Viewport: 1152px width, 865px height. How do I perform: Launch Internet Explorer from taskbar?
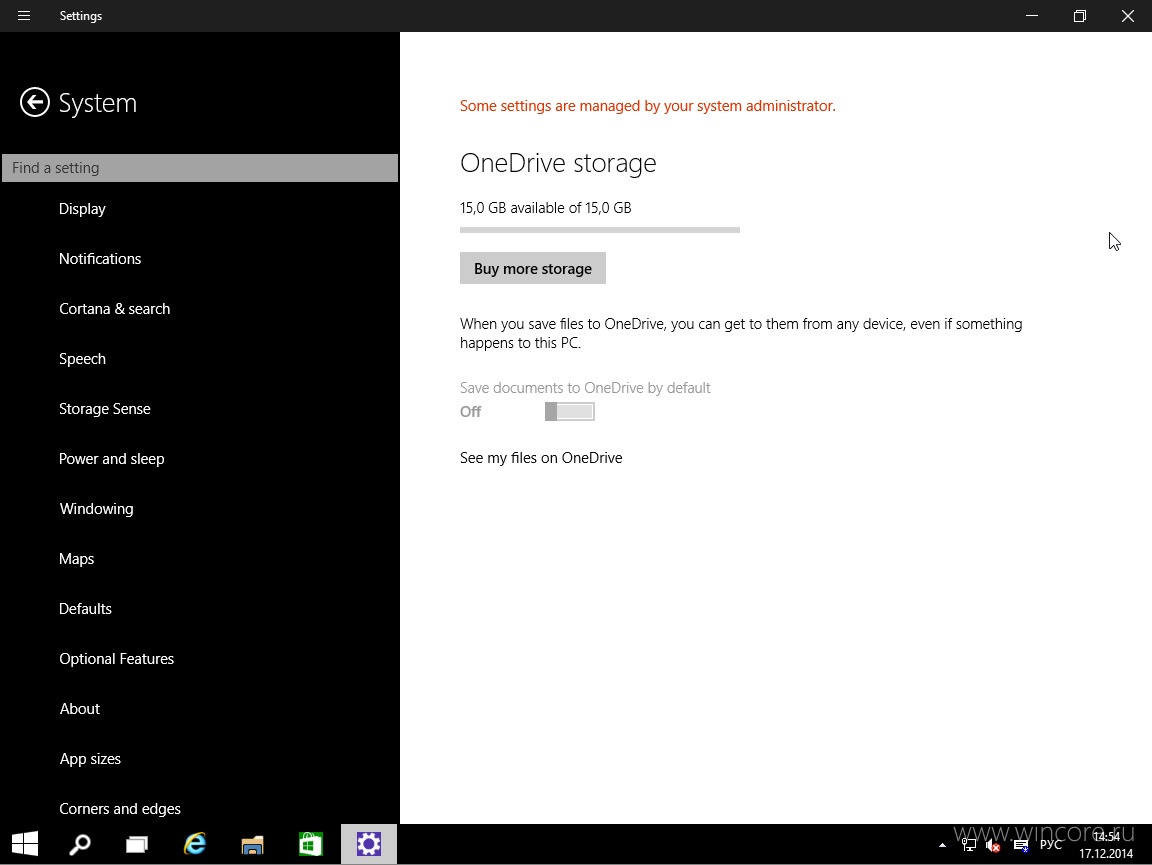click(195, 844)
